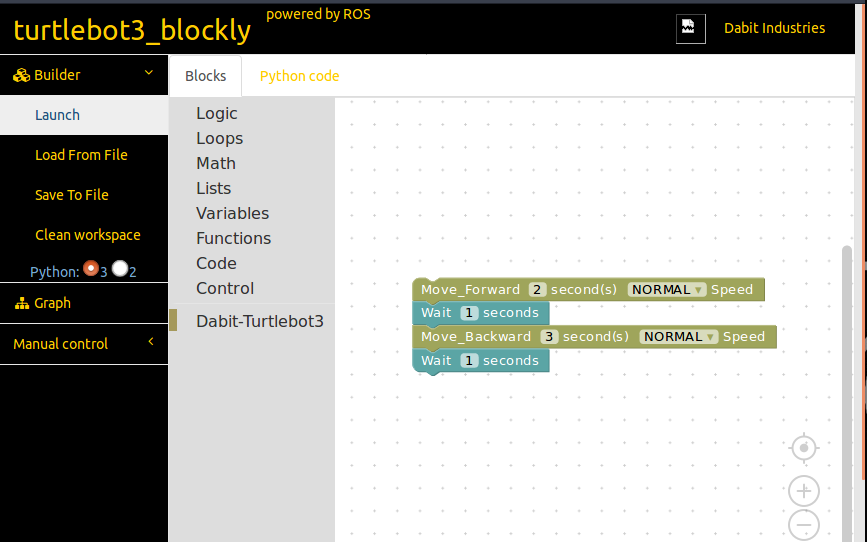Select the Move_Forward block label
The image size is (867, 542).
pyautogui.click(x=471, y=290)
